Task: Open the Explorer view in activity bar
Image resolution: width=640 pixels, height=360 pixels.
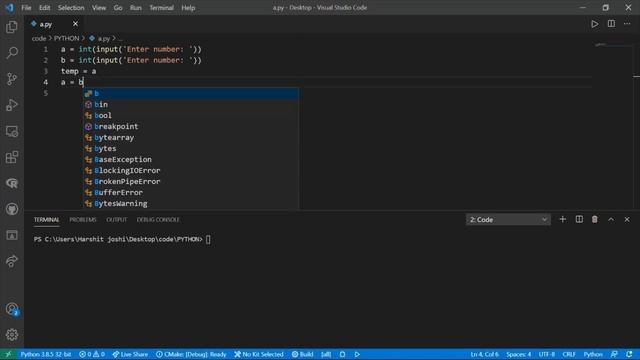Action: 12,27
